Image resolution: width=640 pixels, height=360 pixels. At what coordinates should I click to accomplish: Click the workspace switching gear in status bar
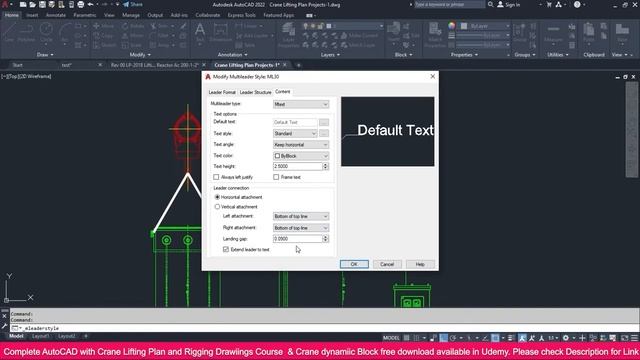565,338
